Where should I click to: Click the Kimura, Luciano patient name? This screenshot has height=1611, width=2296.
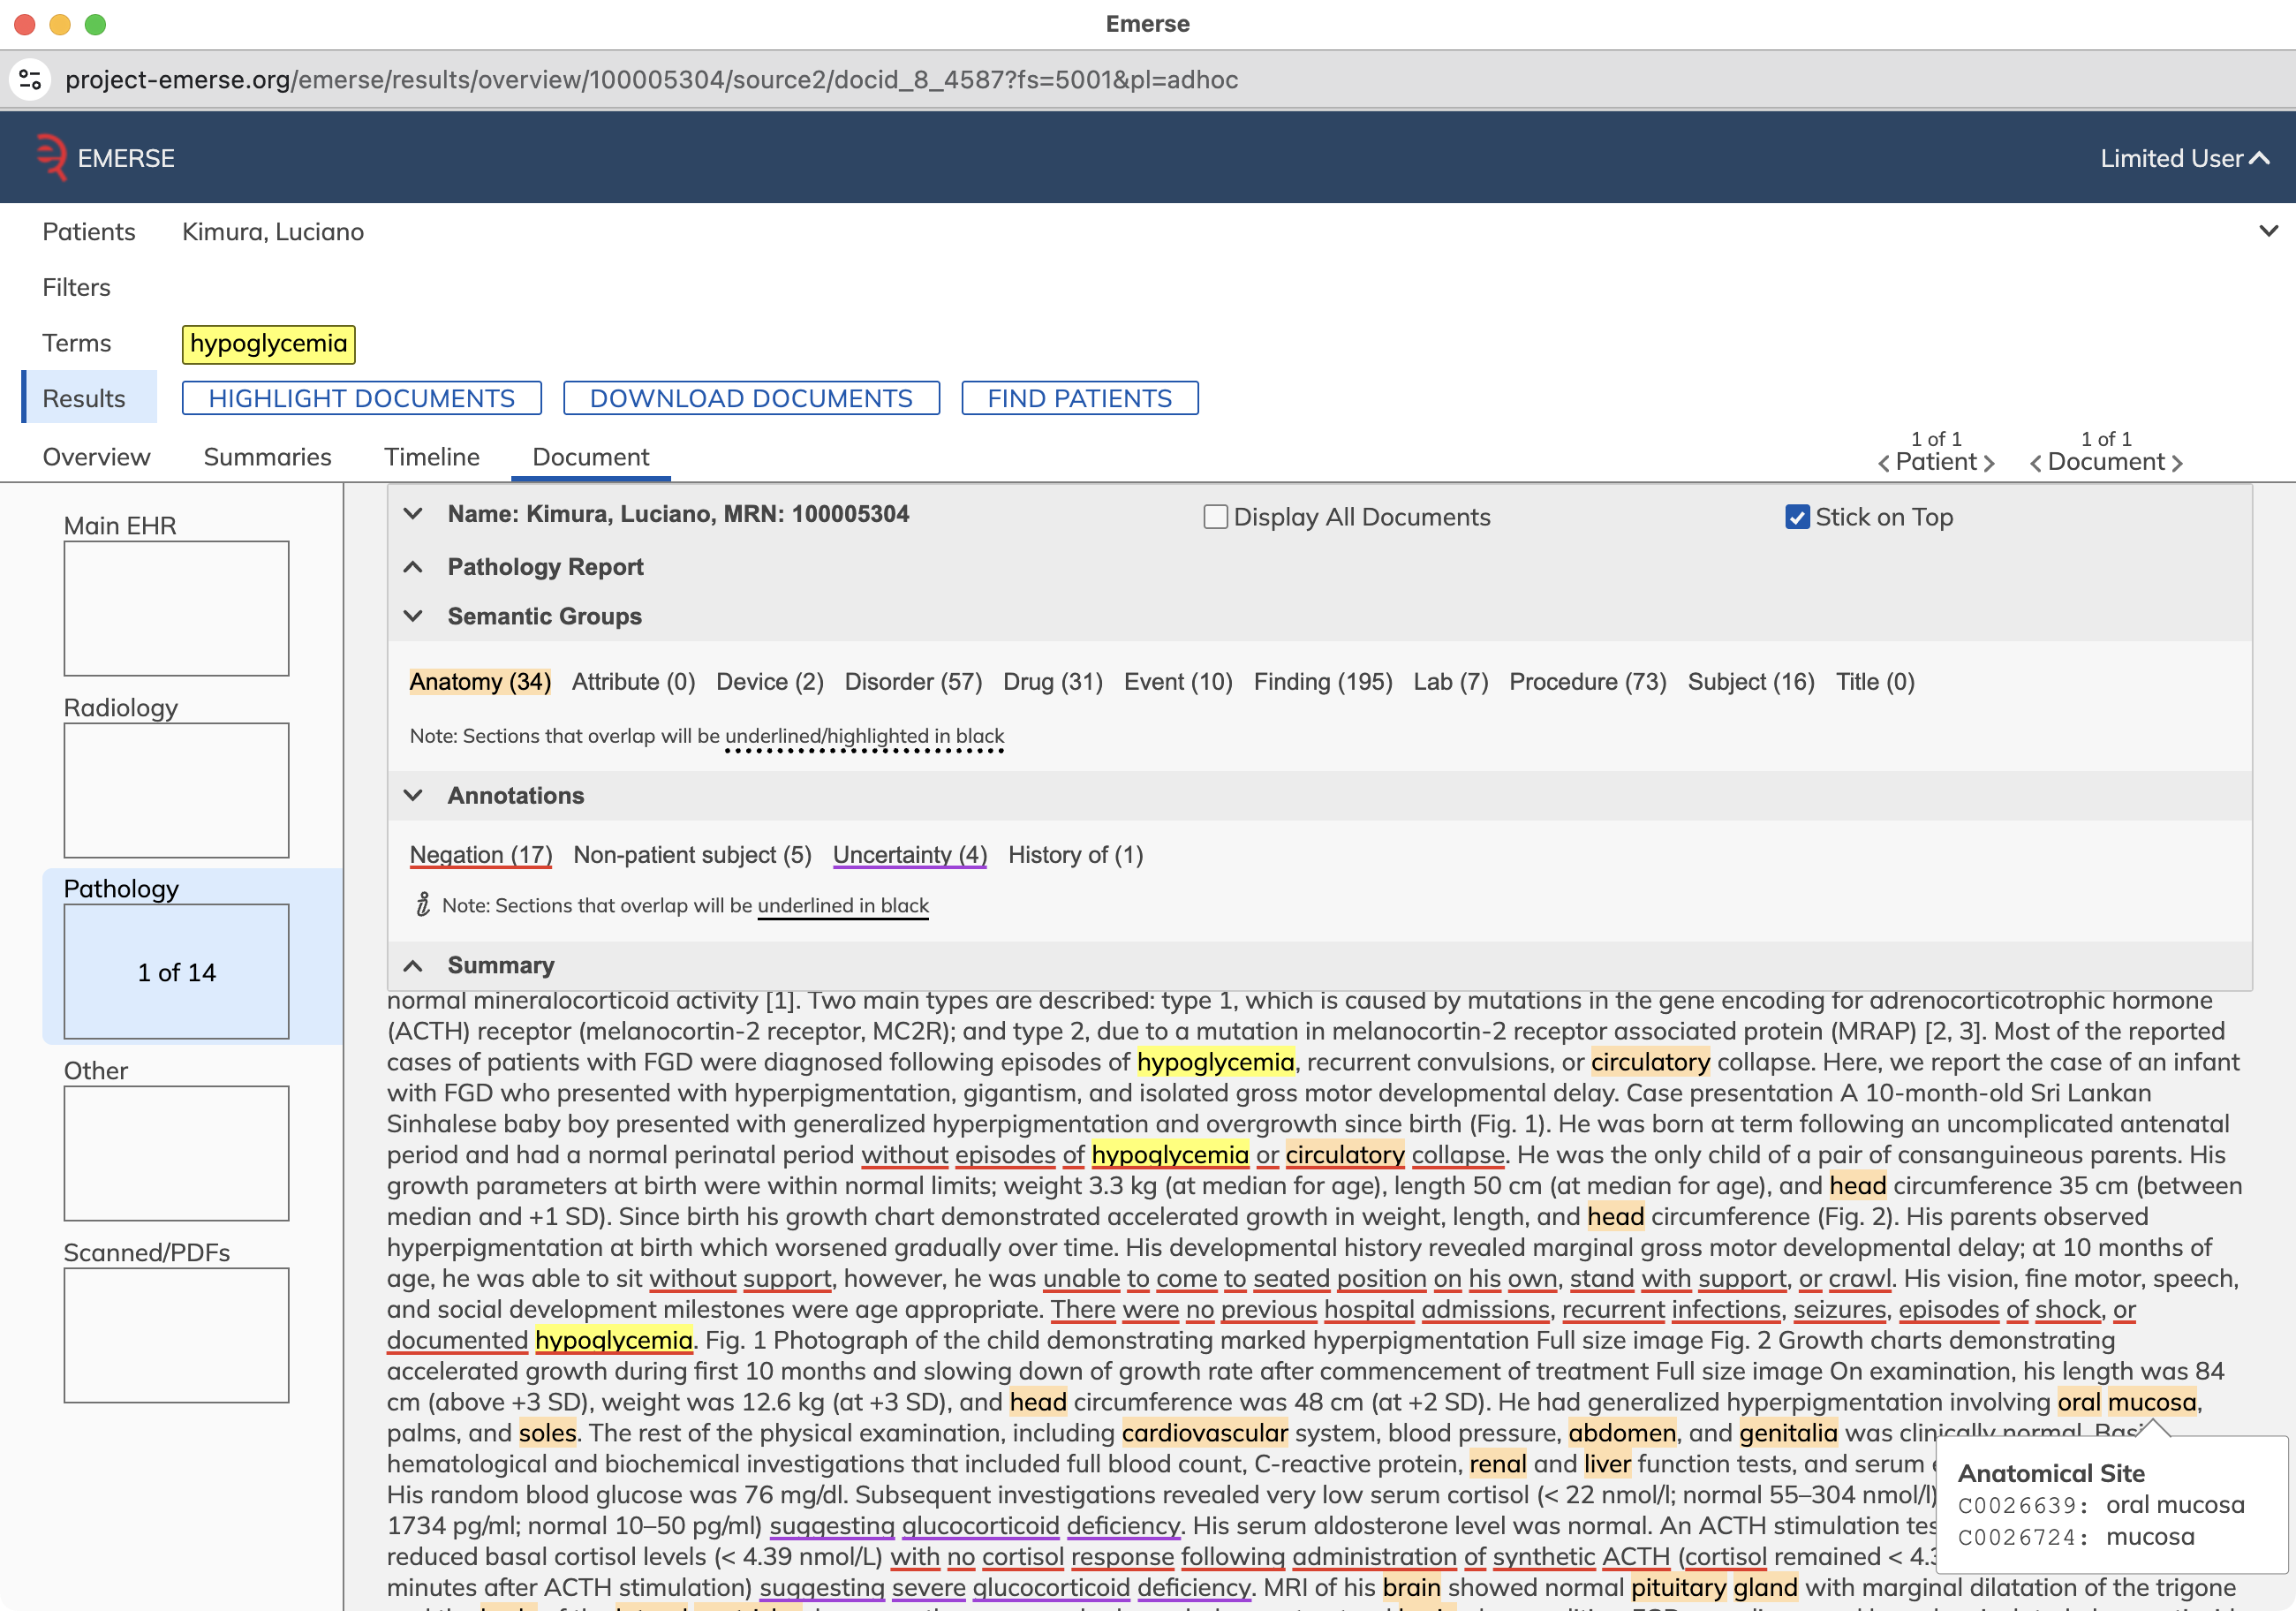(273, 231)
